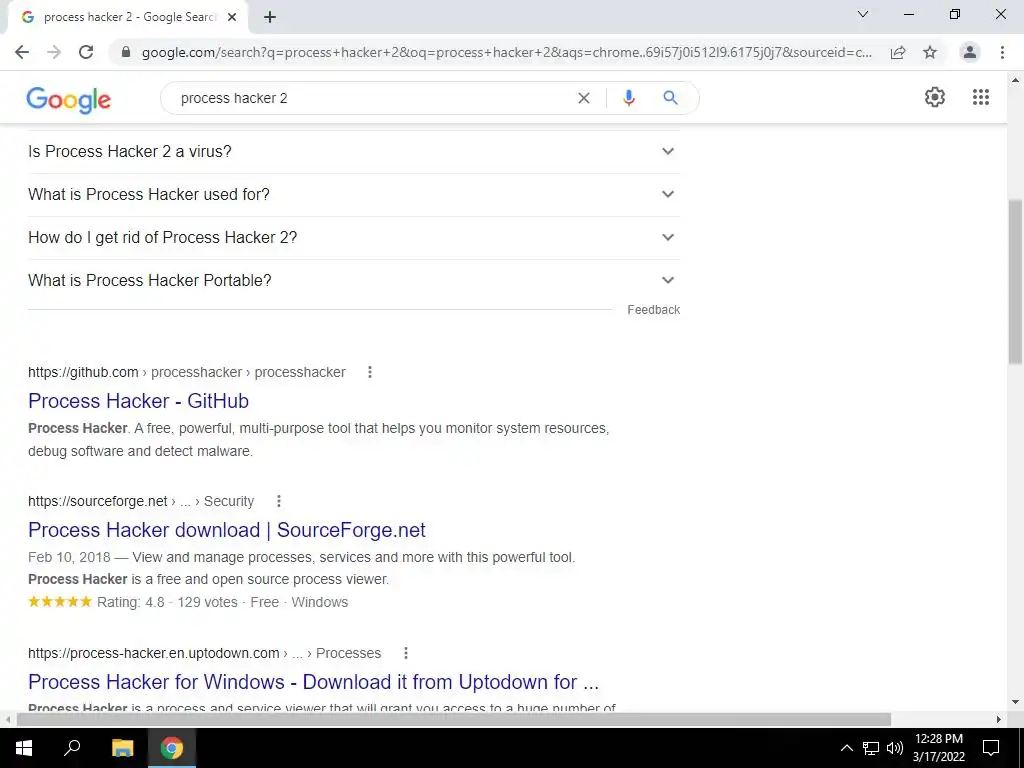This screenshot has height=768, width=1024.
Task: Share this page icon in address bar
Action: pyautogui.click(x=898, y=52)
